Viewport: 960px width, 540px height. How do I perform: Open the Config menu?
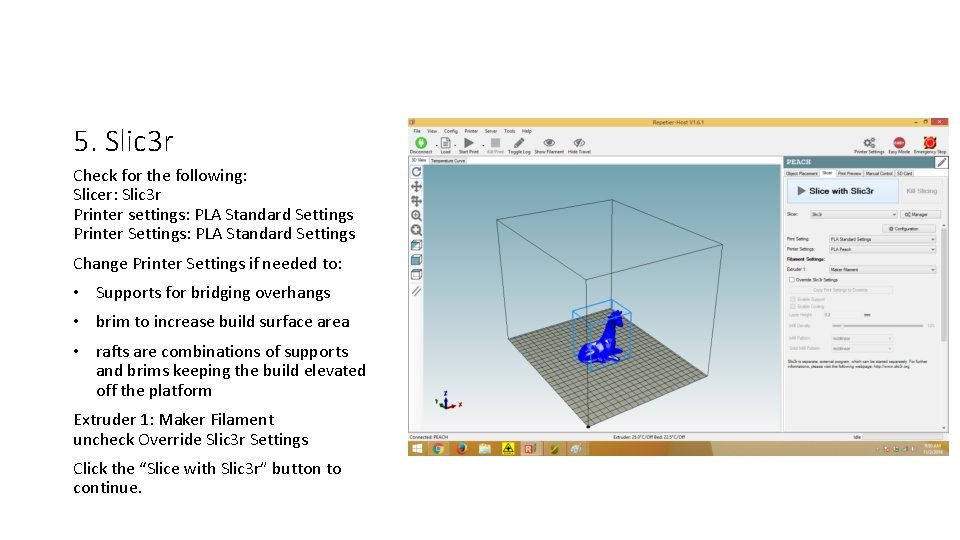pyautogui.click(x=451, y=131)
